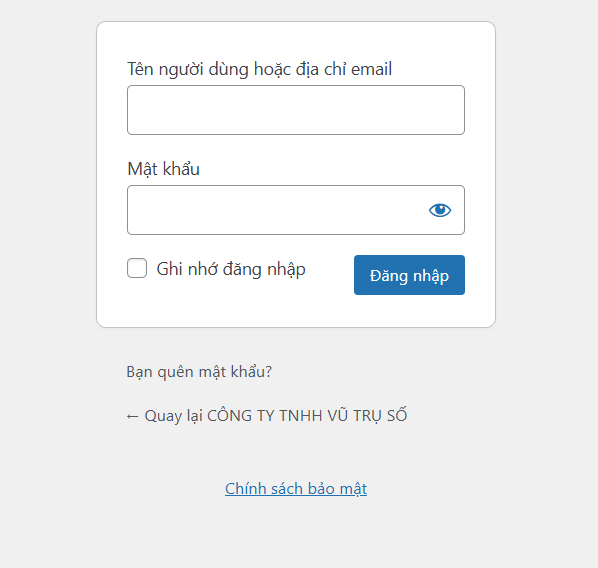Image resolution: width=598 pixels, height=568 pixels.
Task: Click the Mật khẩu label above the field
Action: coord(164,169)
